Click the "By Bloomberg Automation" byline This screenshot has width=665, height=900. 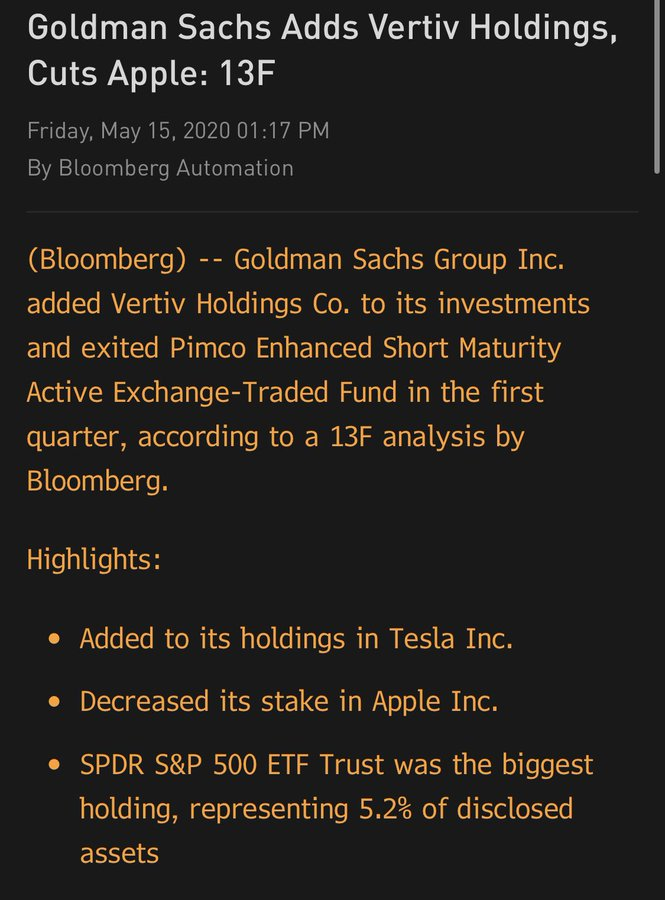click(160, 168)
